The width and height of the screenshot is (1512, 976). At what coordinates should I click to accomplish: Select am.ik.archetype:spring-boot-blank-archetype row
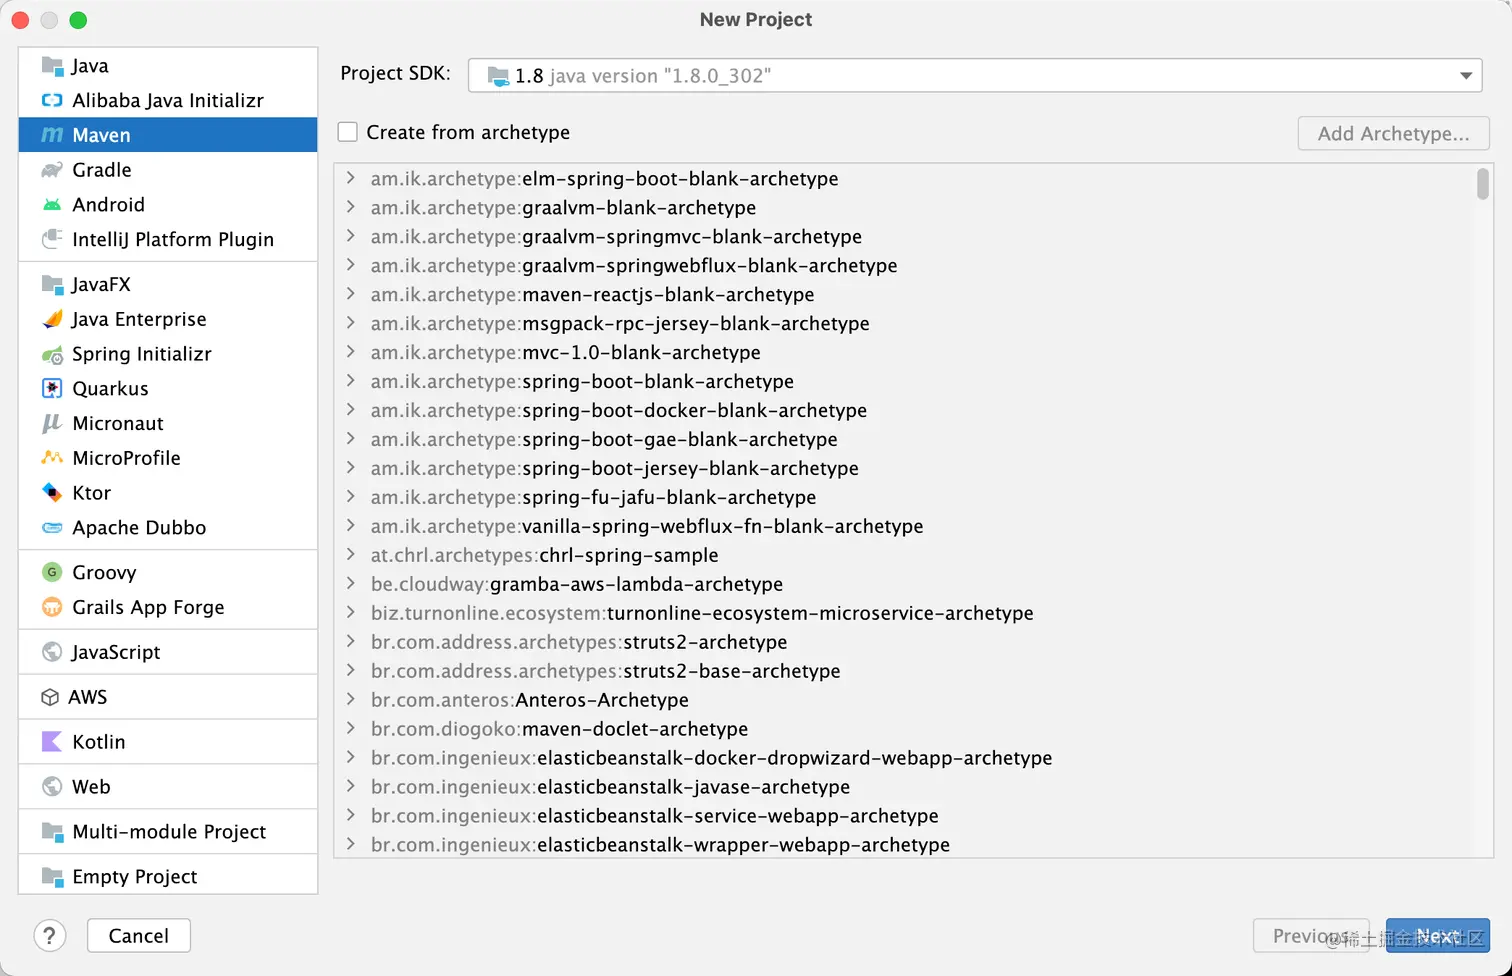tap(905, 382)
